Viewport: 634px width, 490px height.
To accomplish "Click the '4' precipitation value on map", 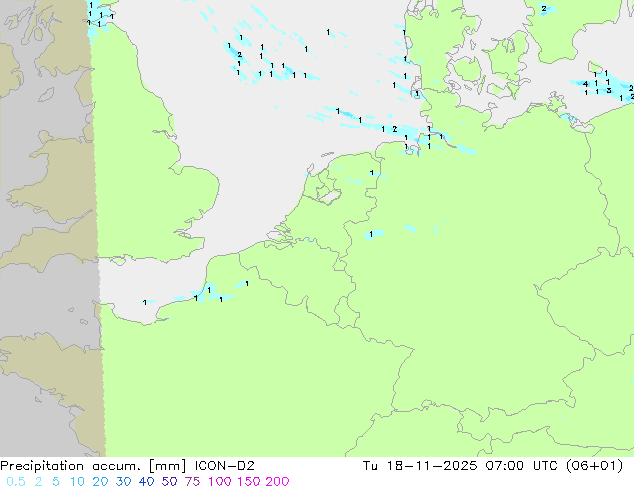I will tap(585, 84).
